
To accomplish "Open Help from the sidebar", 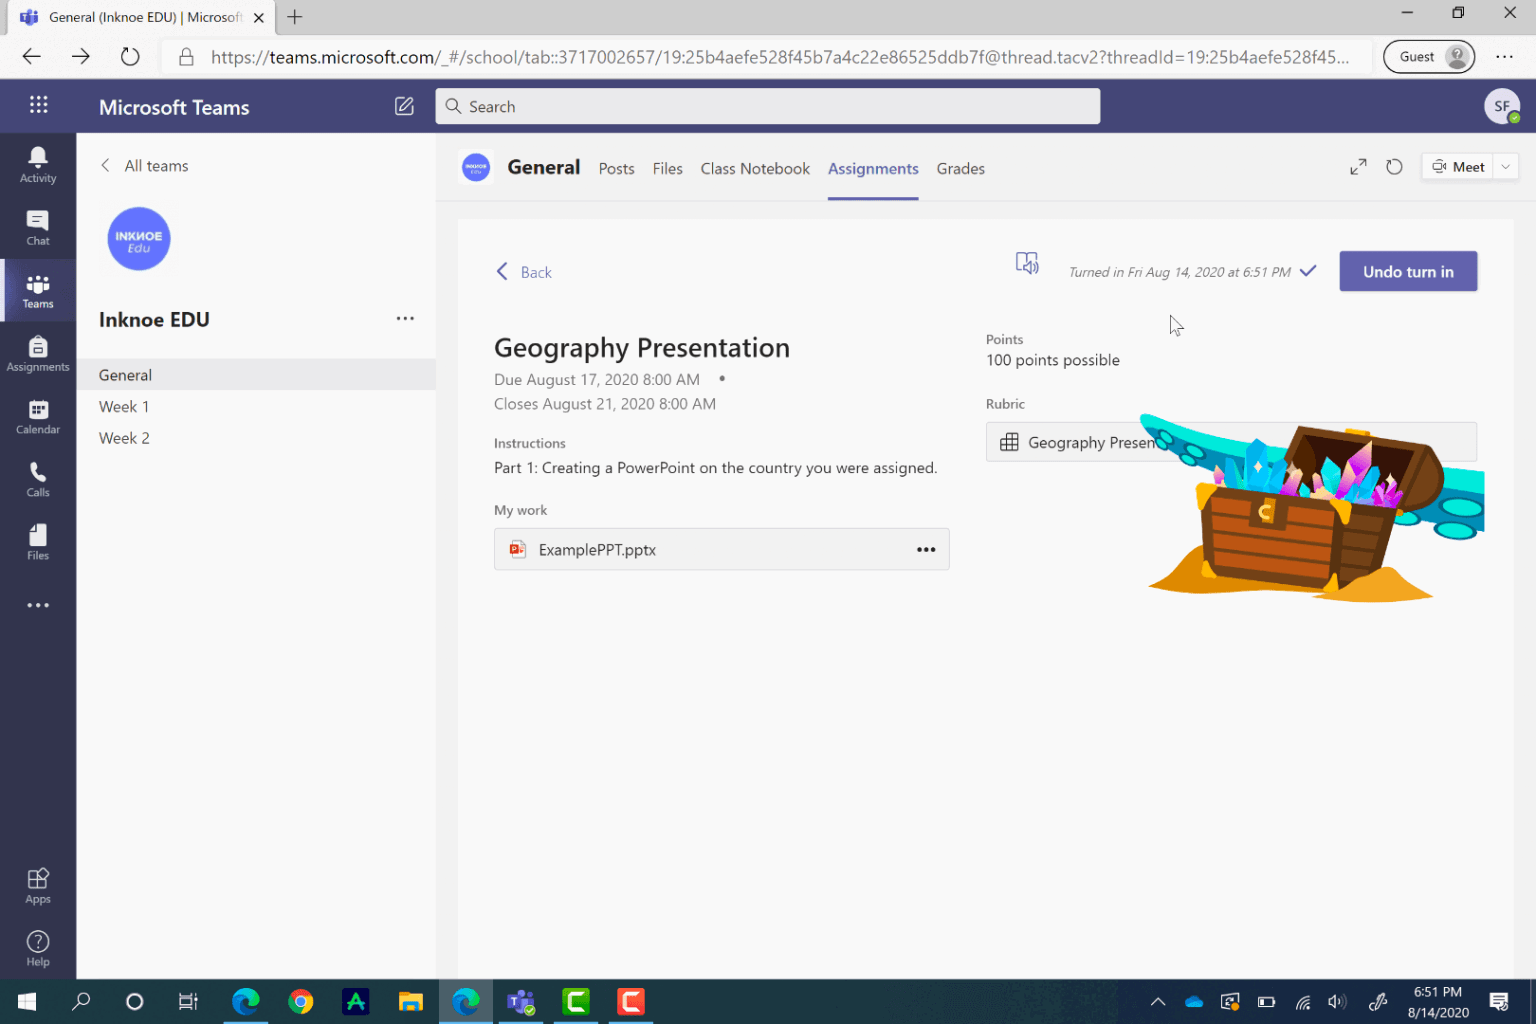I will pyautogui.click(x=37, y=946).
